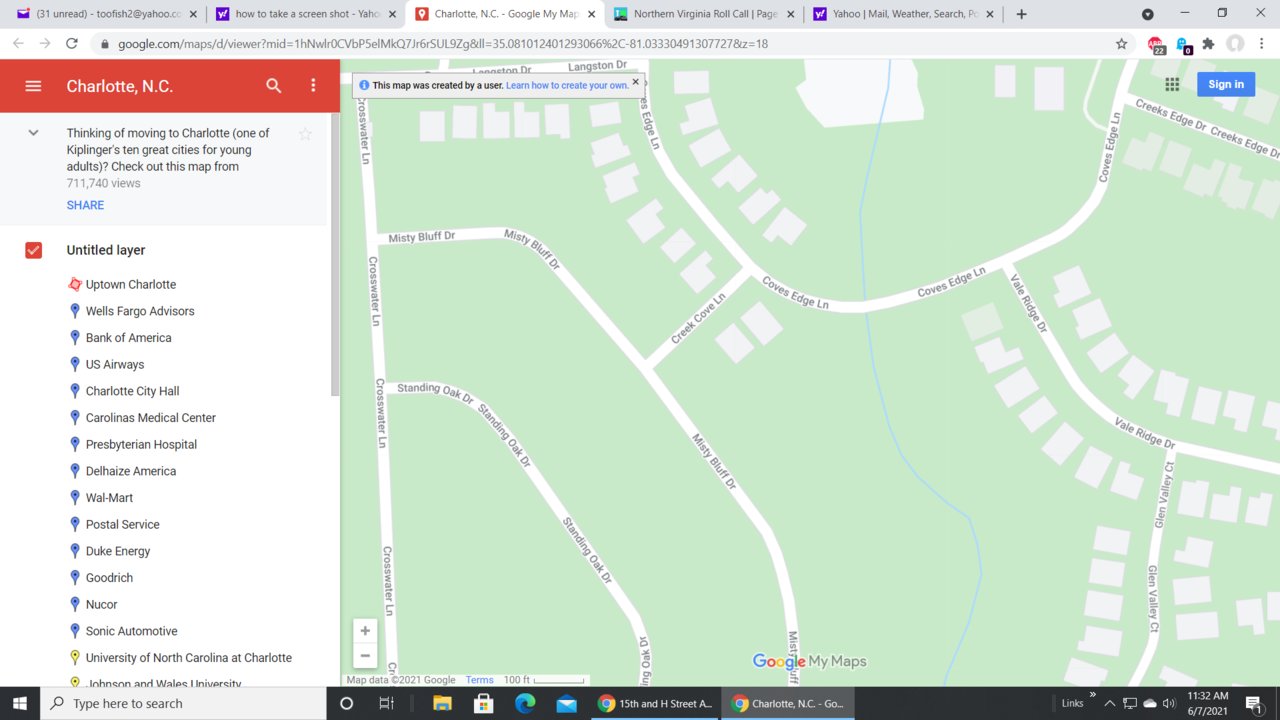This screenshot has width=1280, height=720.
Task: Close the user-created map notice
Action: (635, 83)
